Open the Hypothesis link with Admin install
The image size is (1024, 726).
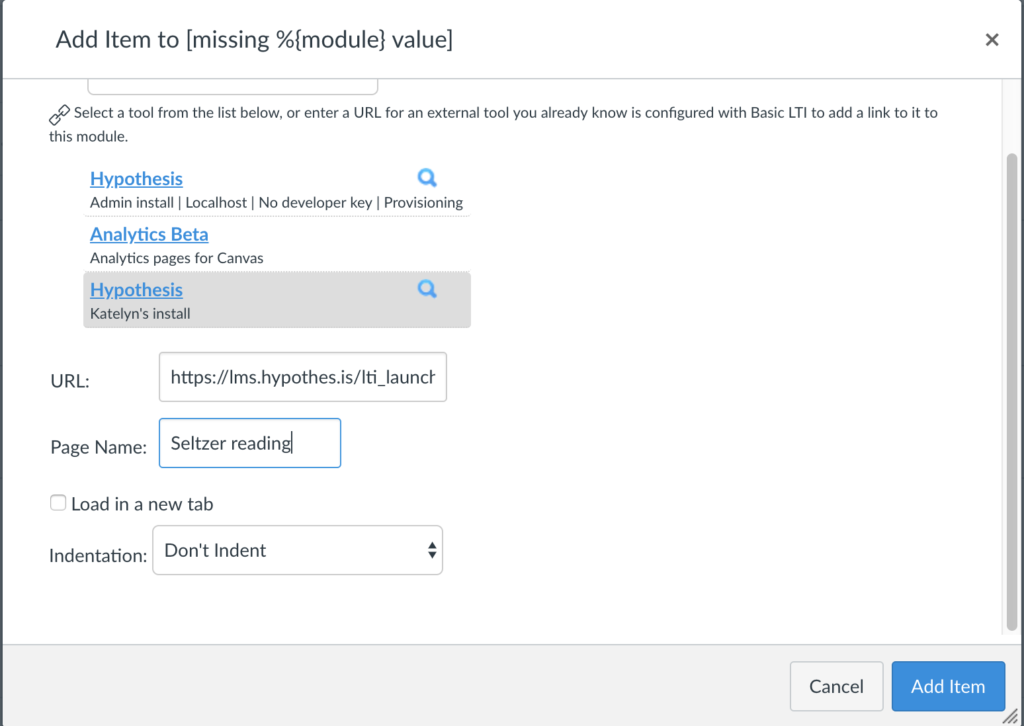(x=136, y=178)
